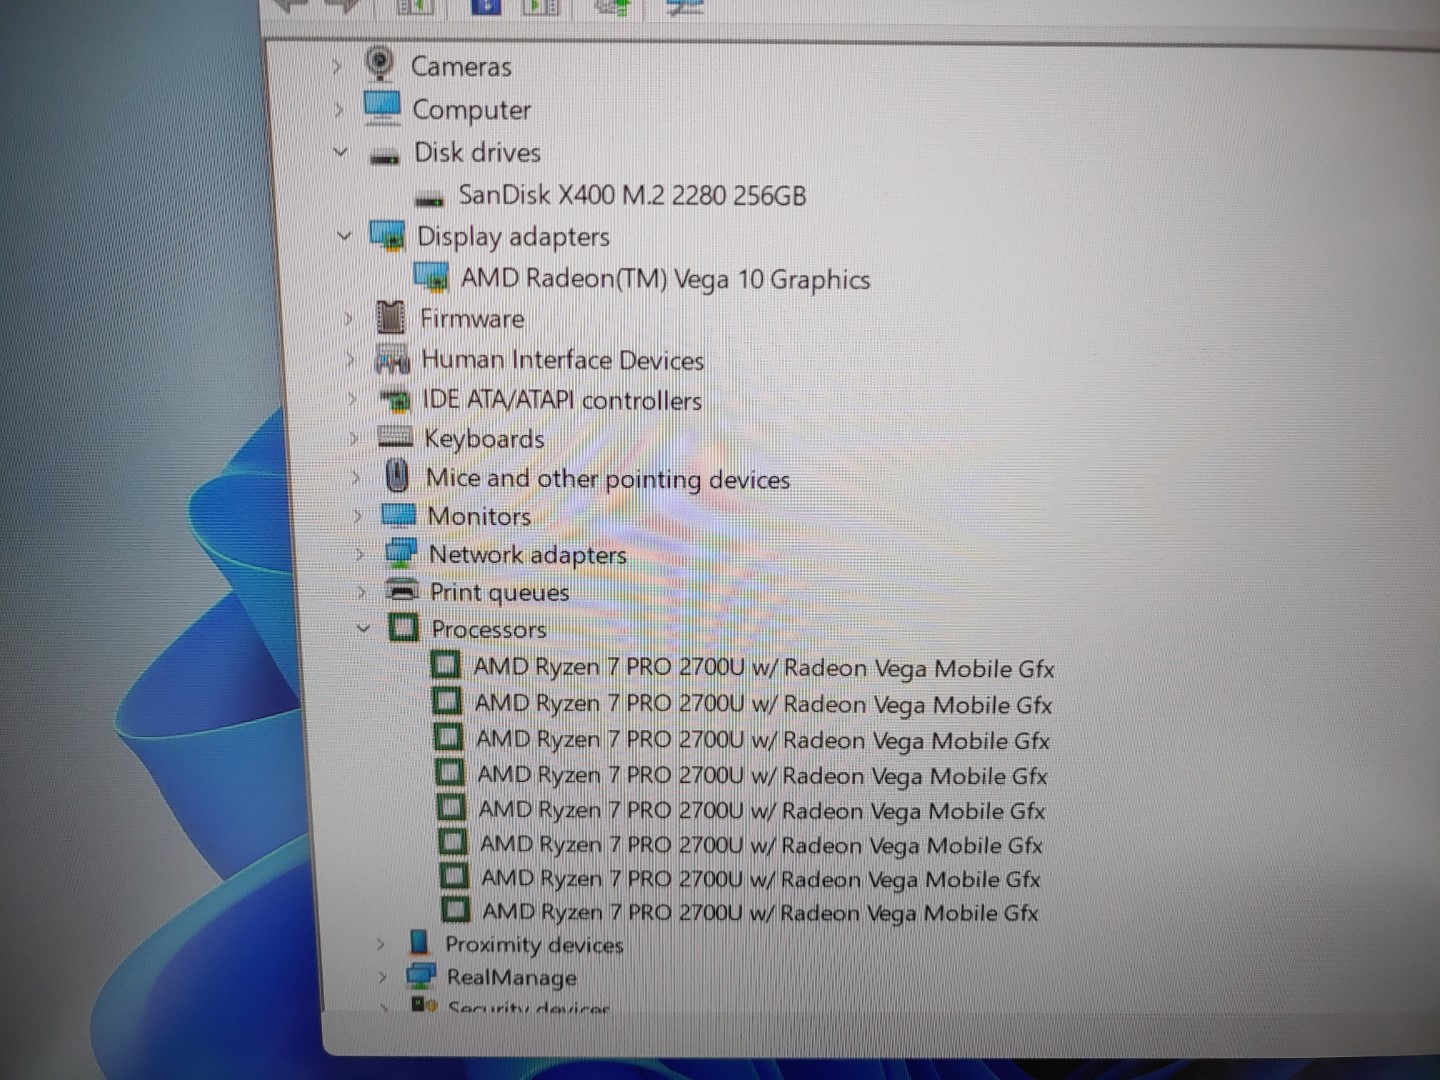
Task: Collapse the Display adapters category
Action: click(x=345, y=236)
